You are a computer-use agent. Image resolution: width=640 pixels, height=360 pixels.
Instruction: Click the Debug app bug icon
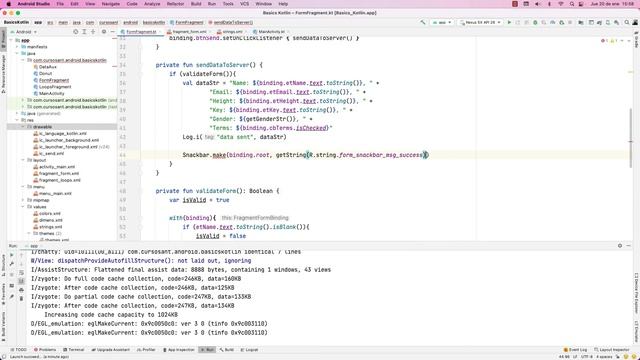pyautogui.click(x=535, y=22)
